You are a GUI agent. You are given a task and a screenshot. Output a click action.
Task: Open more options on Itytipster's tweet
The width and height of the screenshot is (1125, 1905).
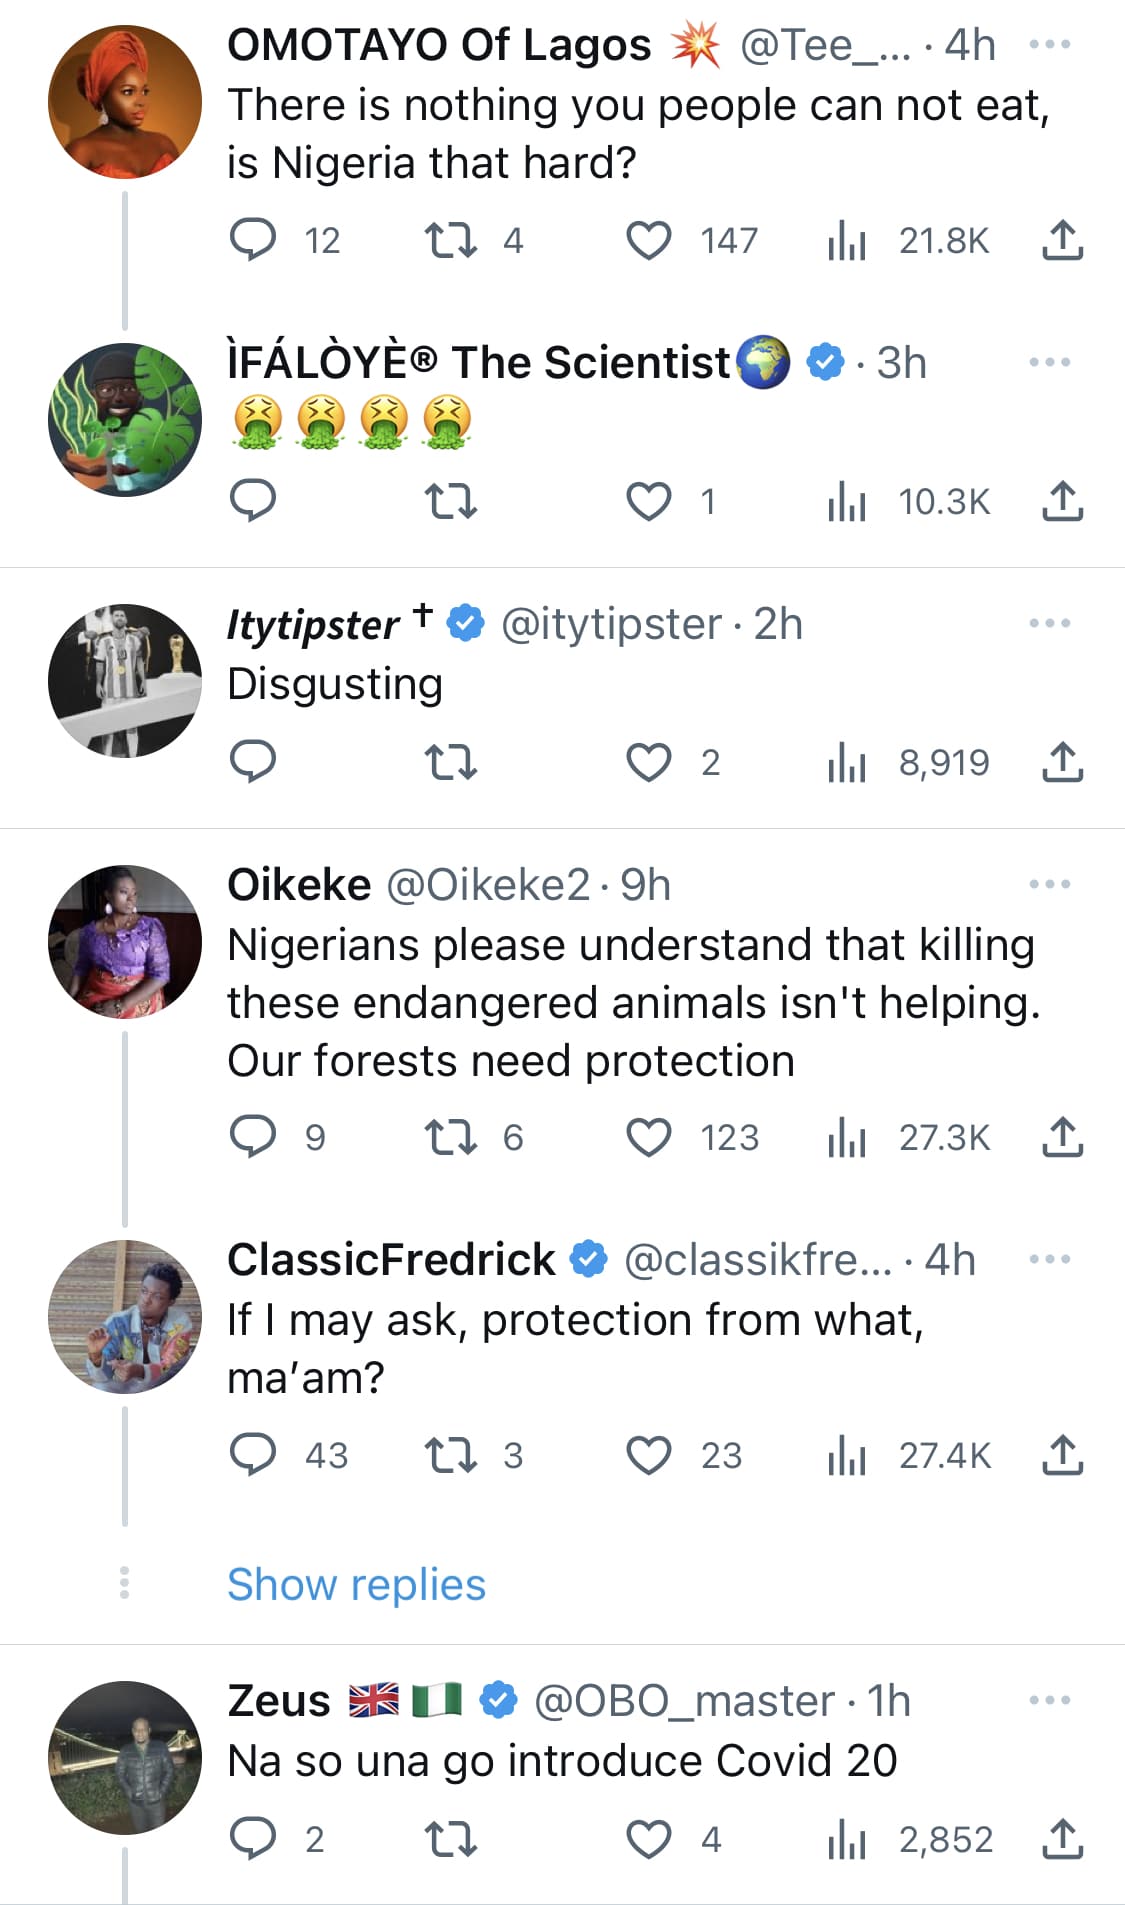click(x=1049, y=623)
